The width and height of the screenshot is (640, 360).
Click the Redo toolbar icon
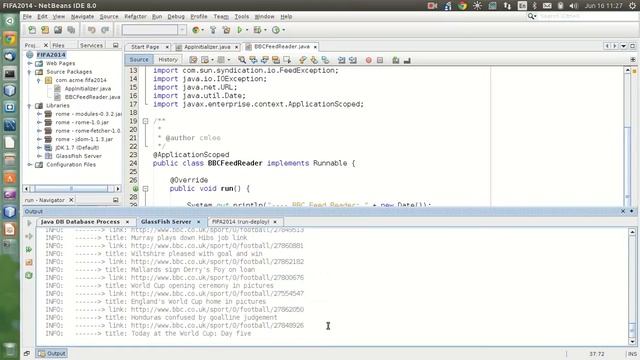(x=105, y=30)
